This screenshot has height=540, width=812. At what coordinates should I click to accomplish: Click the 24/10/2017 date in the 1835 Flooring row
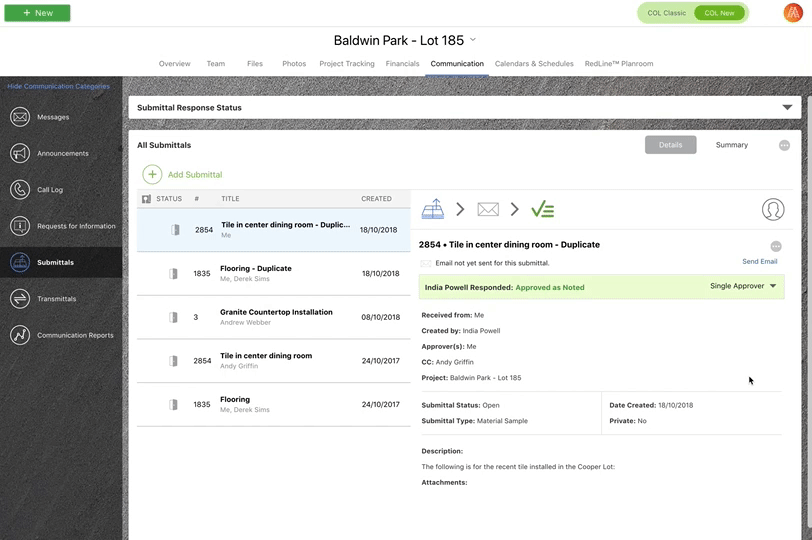click(381, 404)
